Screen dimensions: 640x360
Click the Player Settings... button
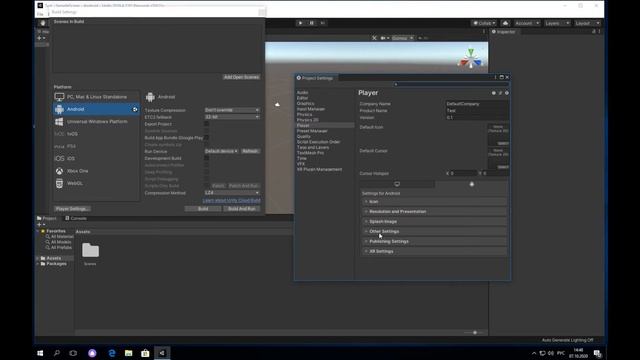pos(72,209)
